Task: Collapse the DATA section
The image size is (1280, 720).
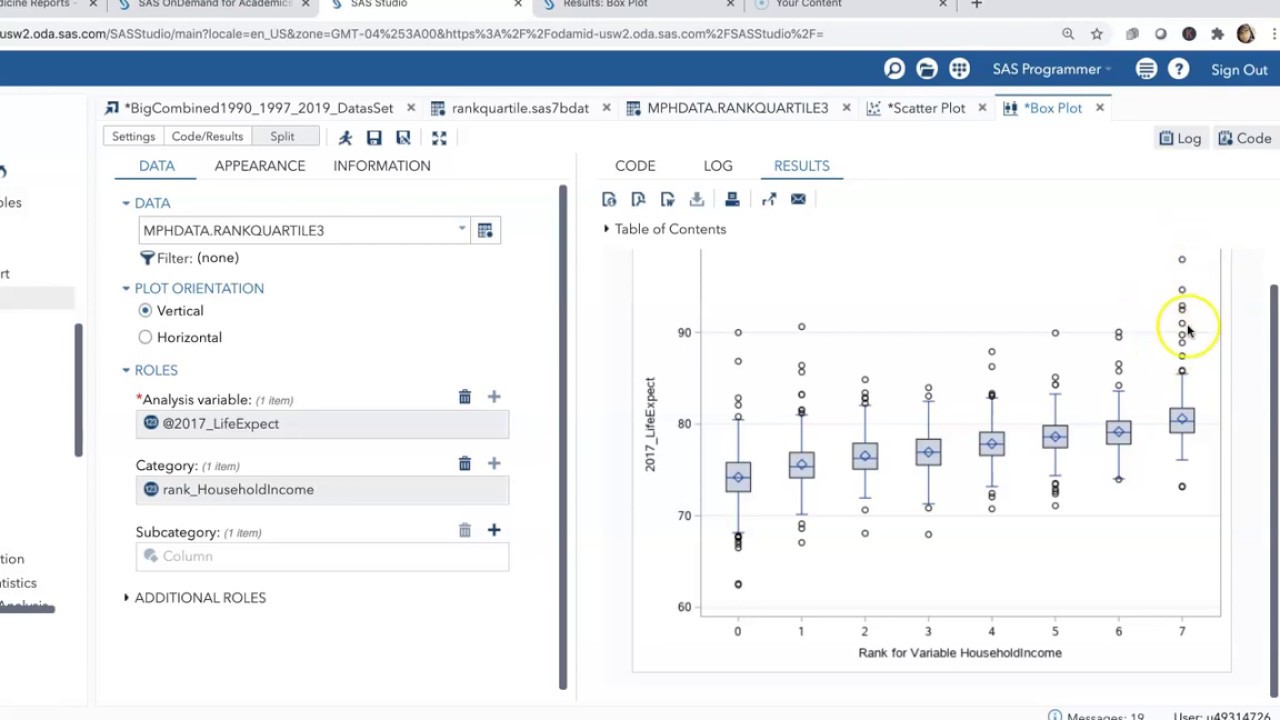Action: pyautogui.click(x=126, y=203)
